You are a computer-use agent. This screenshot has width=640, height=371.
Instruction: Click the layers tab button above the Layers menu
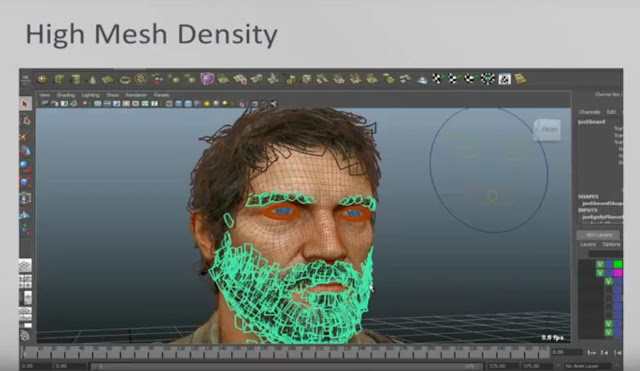[x=598, y=235]
